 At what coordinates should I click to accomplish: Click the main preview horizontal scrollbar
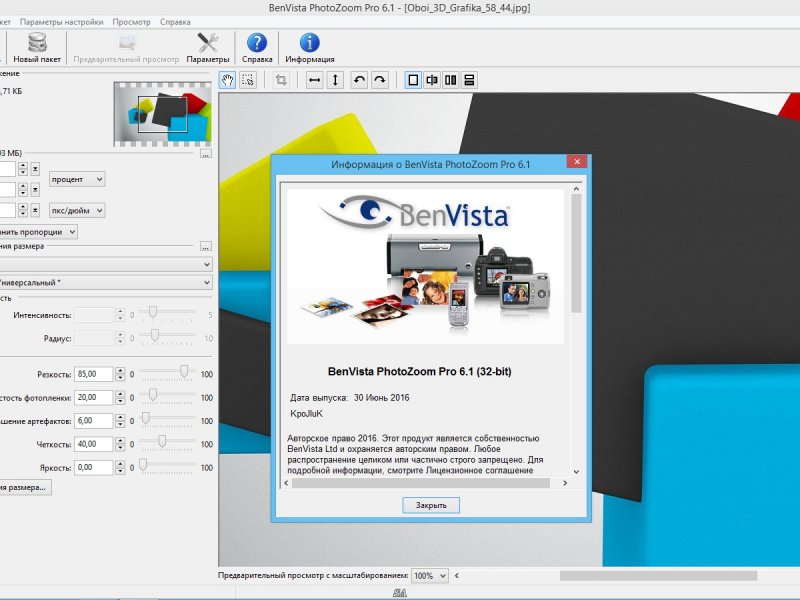pos(658,576)
